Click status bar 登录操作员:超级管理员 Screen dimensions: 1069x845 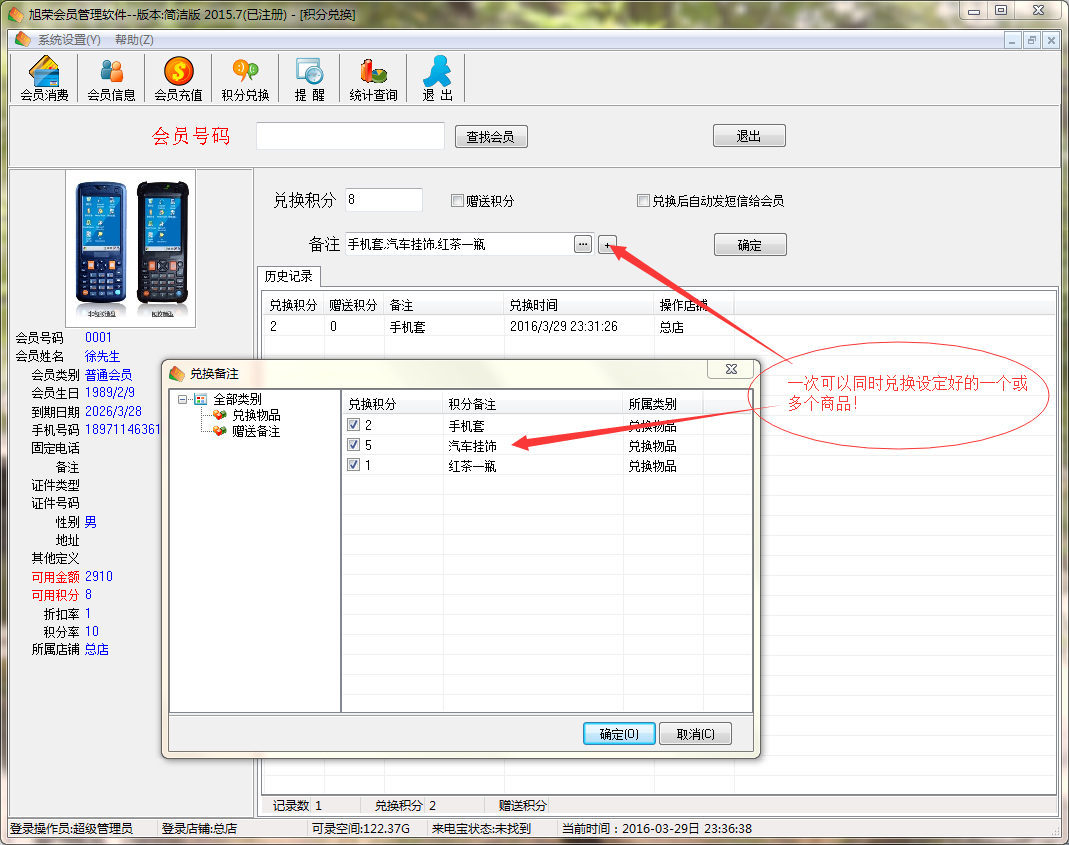(x=72, y=828)
